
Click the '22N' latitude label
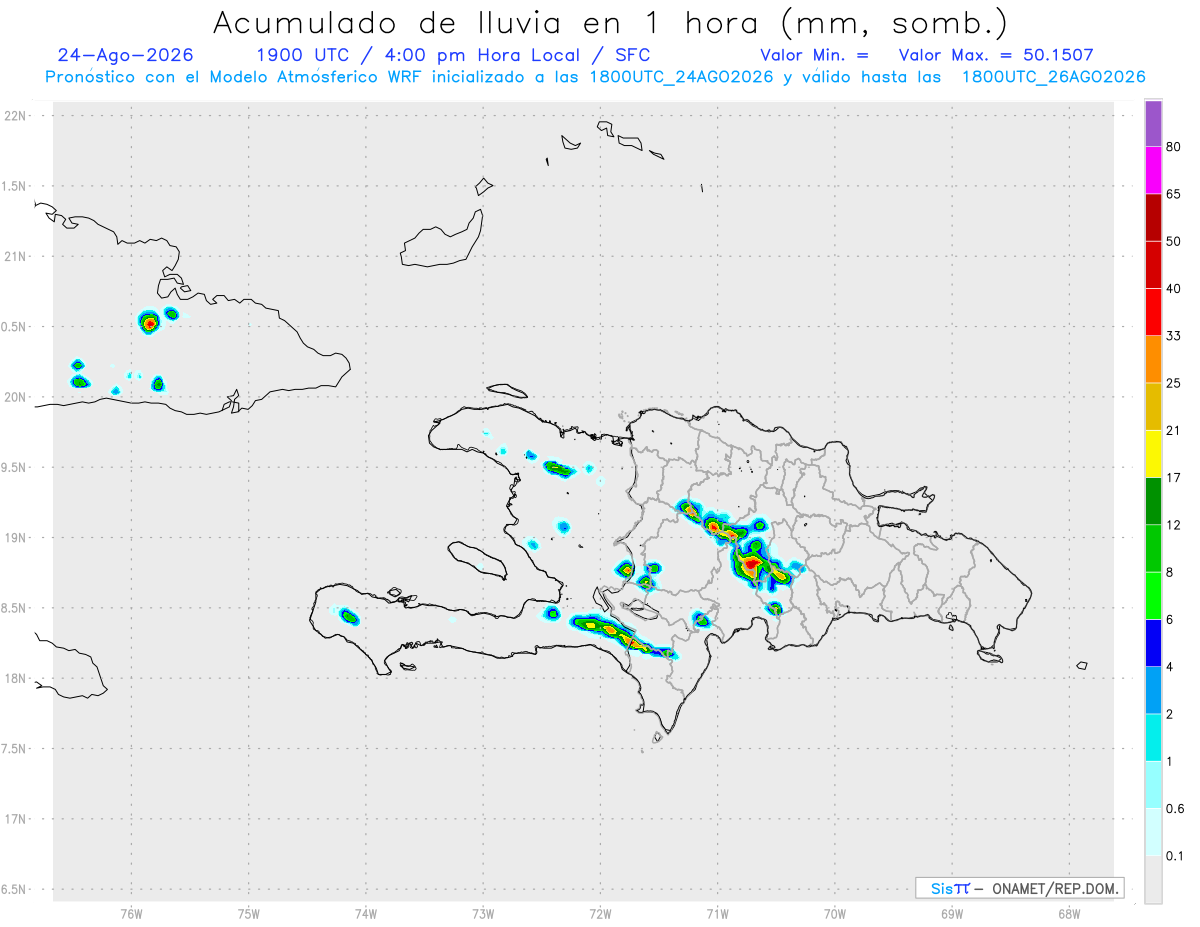pyautogui.click(x=16, y=116)
